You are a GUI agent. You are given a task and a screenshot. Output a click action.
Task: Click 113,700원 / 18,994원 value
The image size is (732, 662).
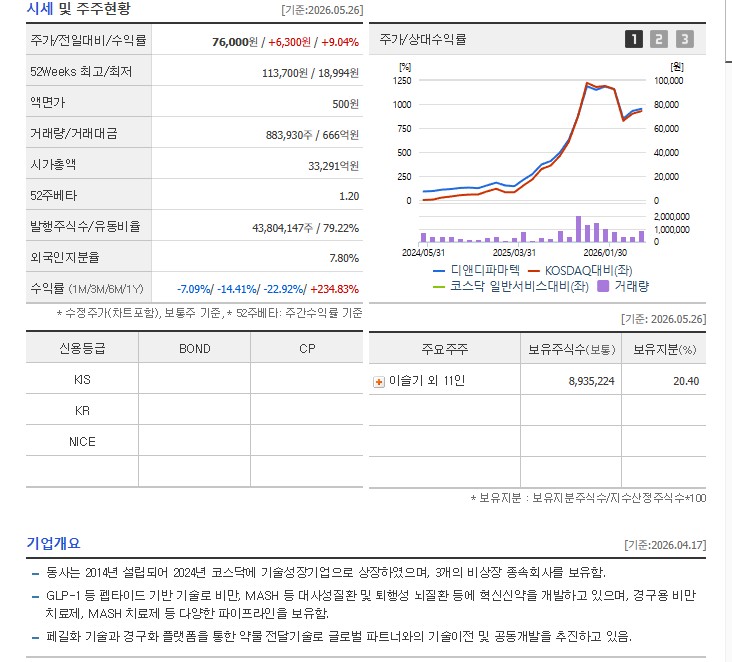[x=310, y=73]
